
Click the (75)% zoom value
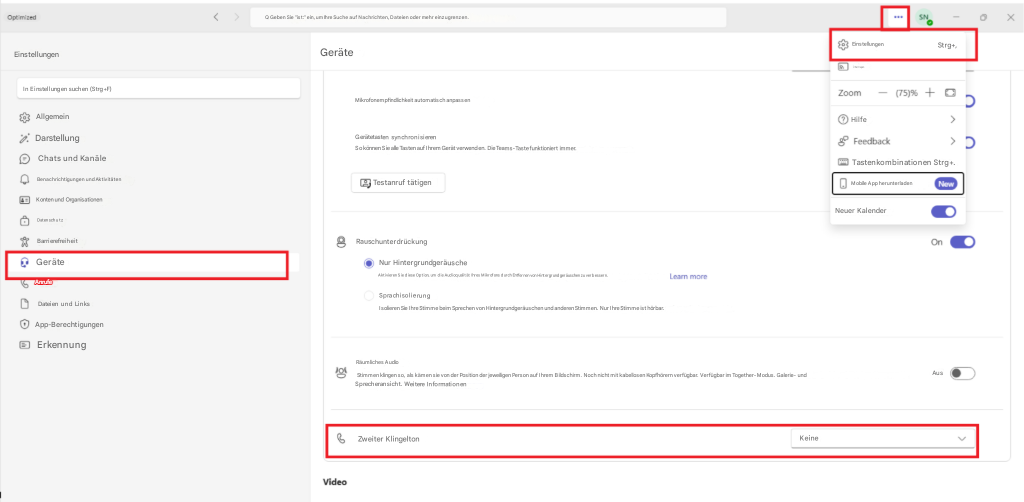(906, 93)
